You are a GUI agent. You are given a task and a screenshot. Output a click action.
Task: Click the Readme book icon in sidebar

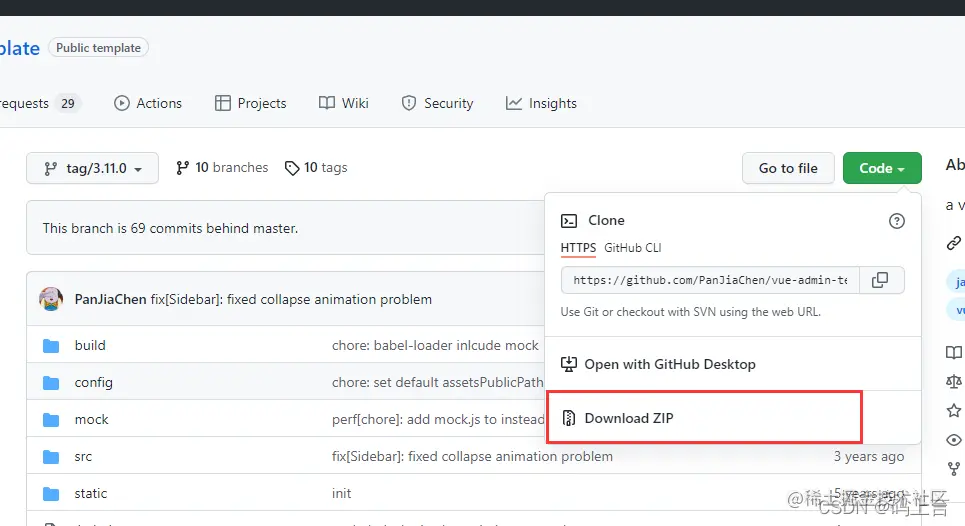click(954, 353)
